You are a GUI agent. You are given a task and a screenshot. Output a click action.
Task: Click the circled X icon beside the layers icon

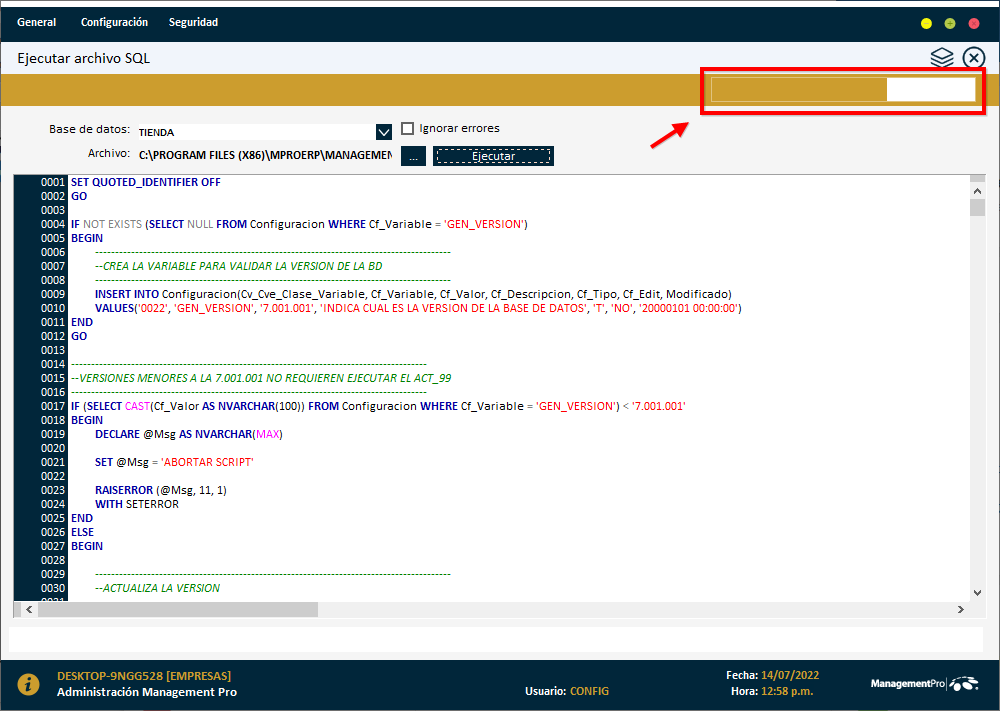pos(973,57)
